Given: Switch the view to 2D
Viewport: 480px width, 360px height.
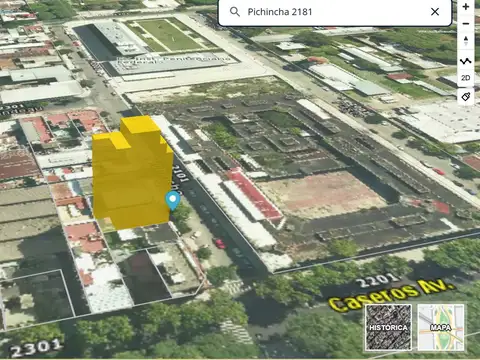Looking at the screenshot, I should tap(466, 78).
